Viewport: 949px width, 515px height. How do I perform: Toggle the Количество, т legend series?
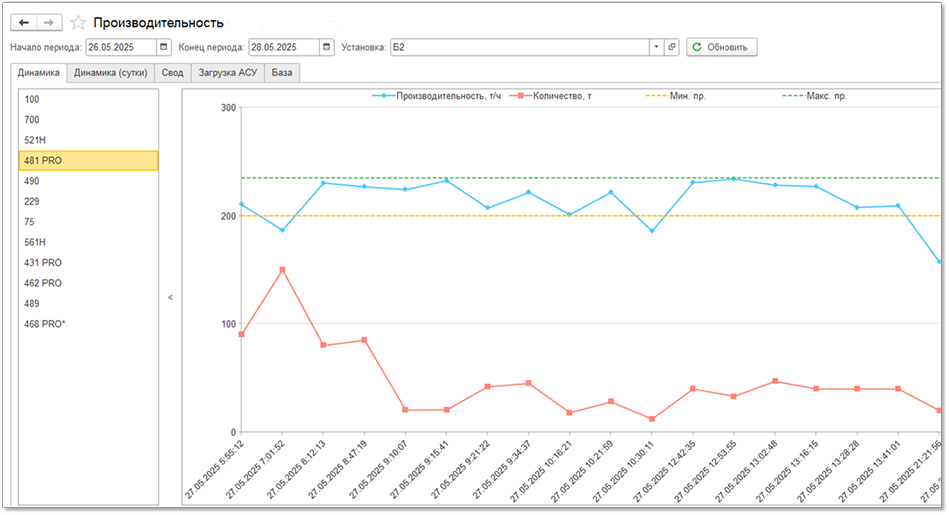[557, 97]
